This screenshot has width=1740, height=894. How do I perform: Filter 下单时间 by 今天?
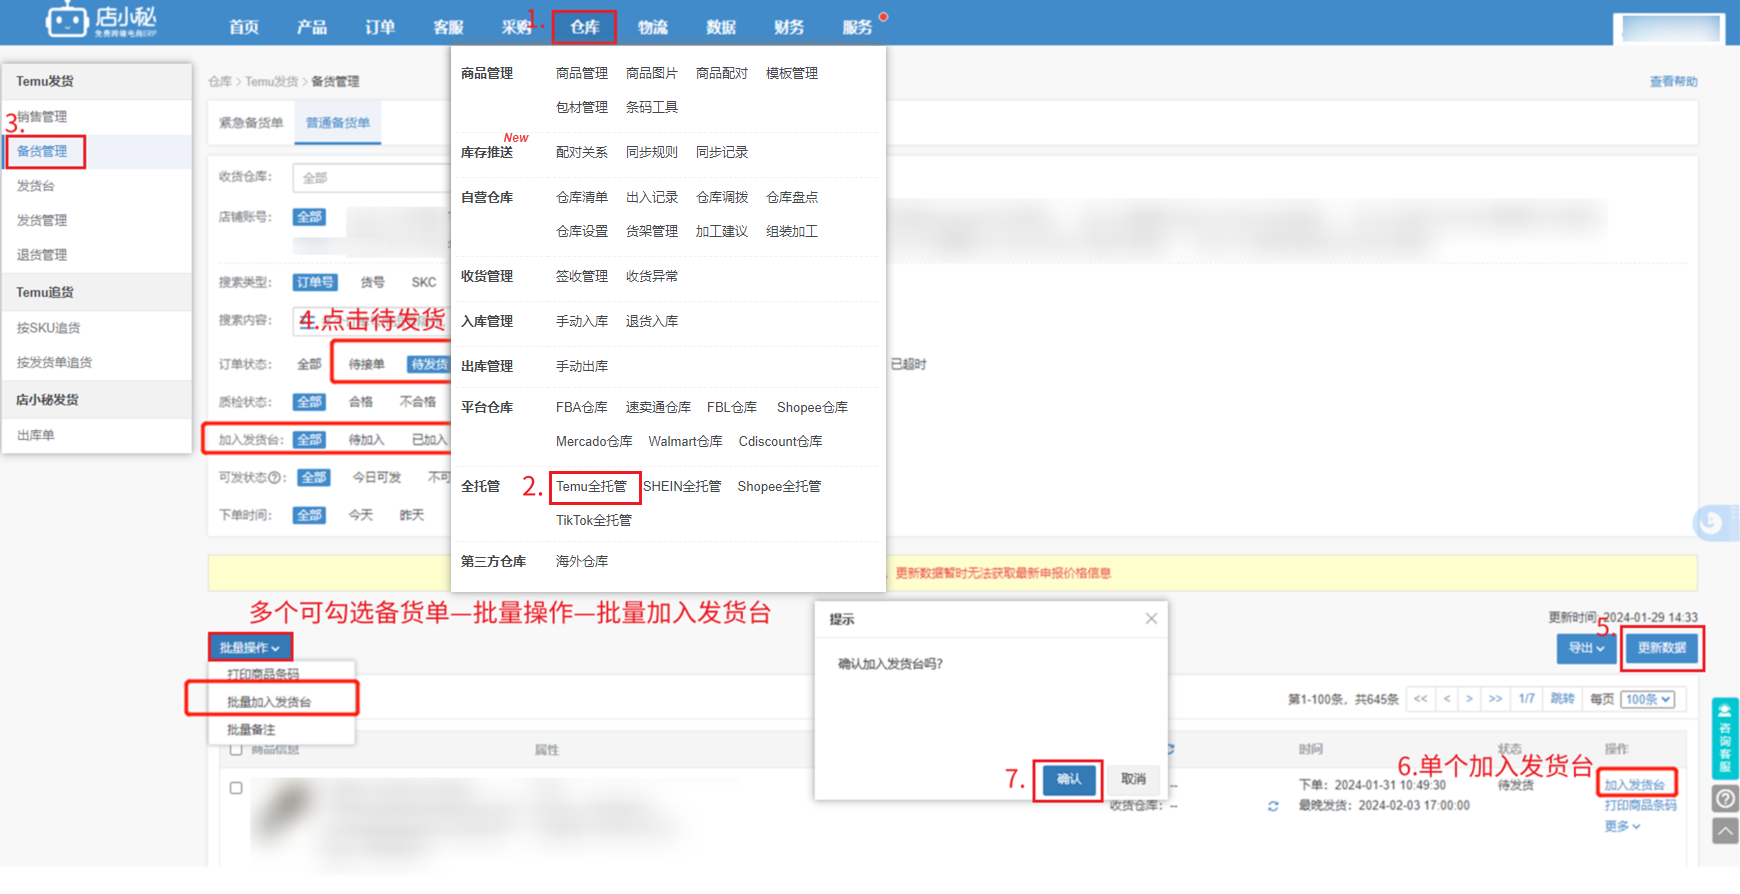(361, 515)
